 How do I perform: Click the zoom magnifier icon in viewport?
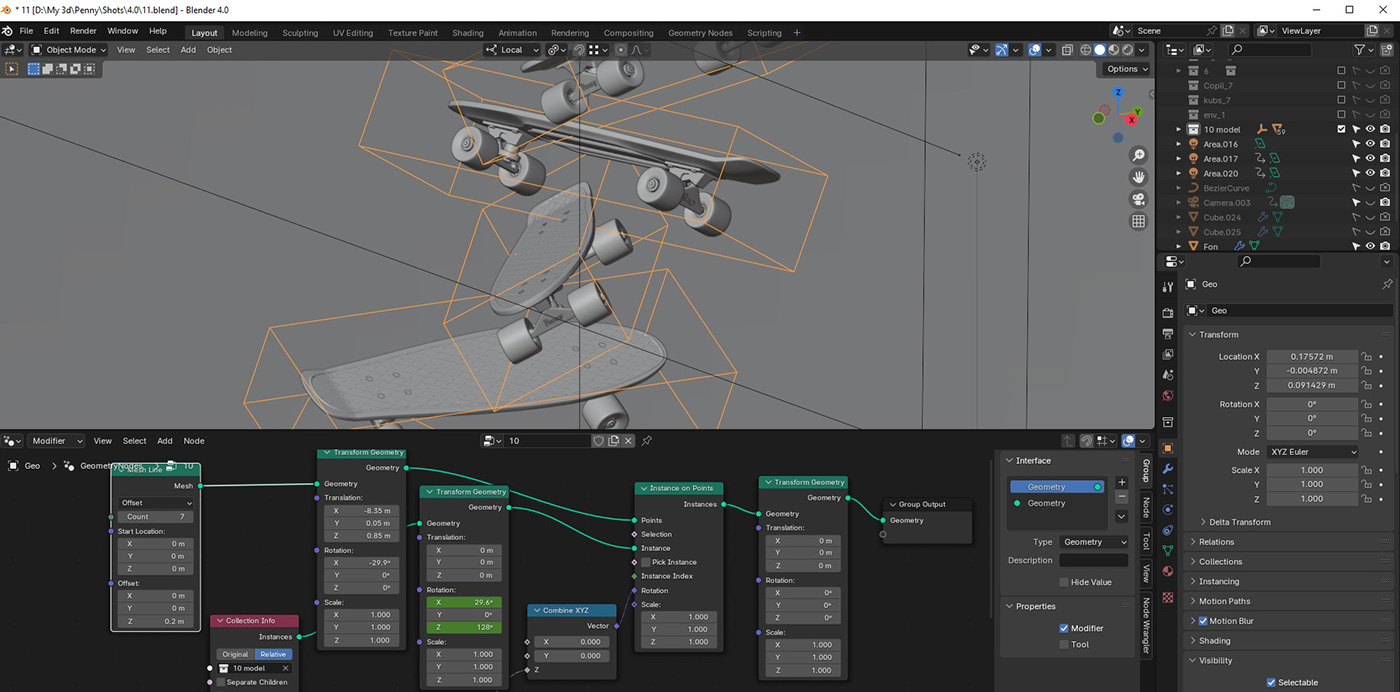coord(1138,155)
